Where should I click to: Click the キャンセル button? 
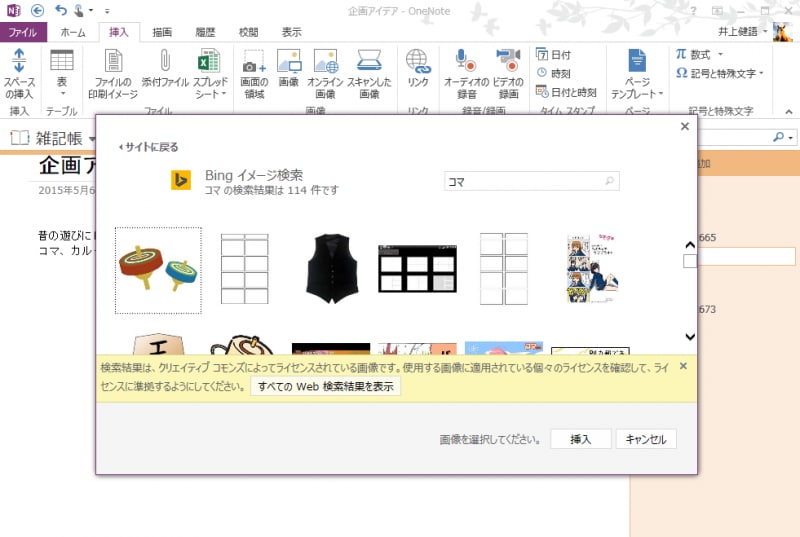(646, 439)
